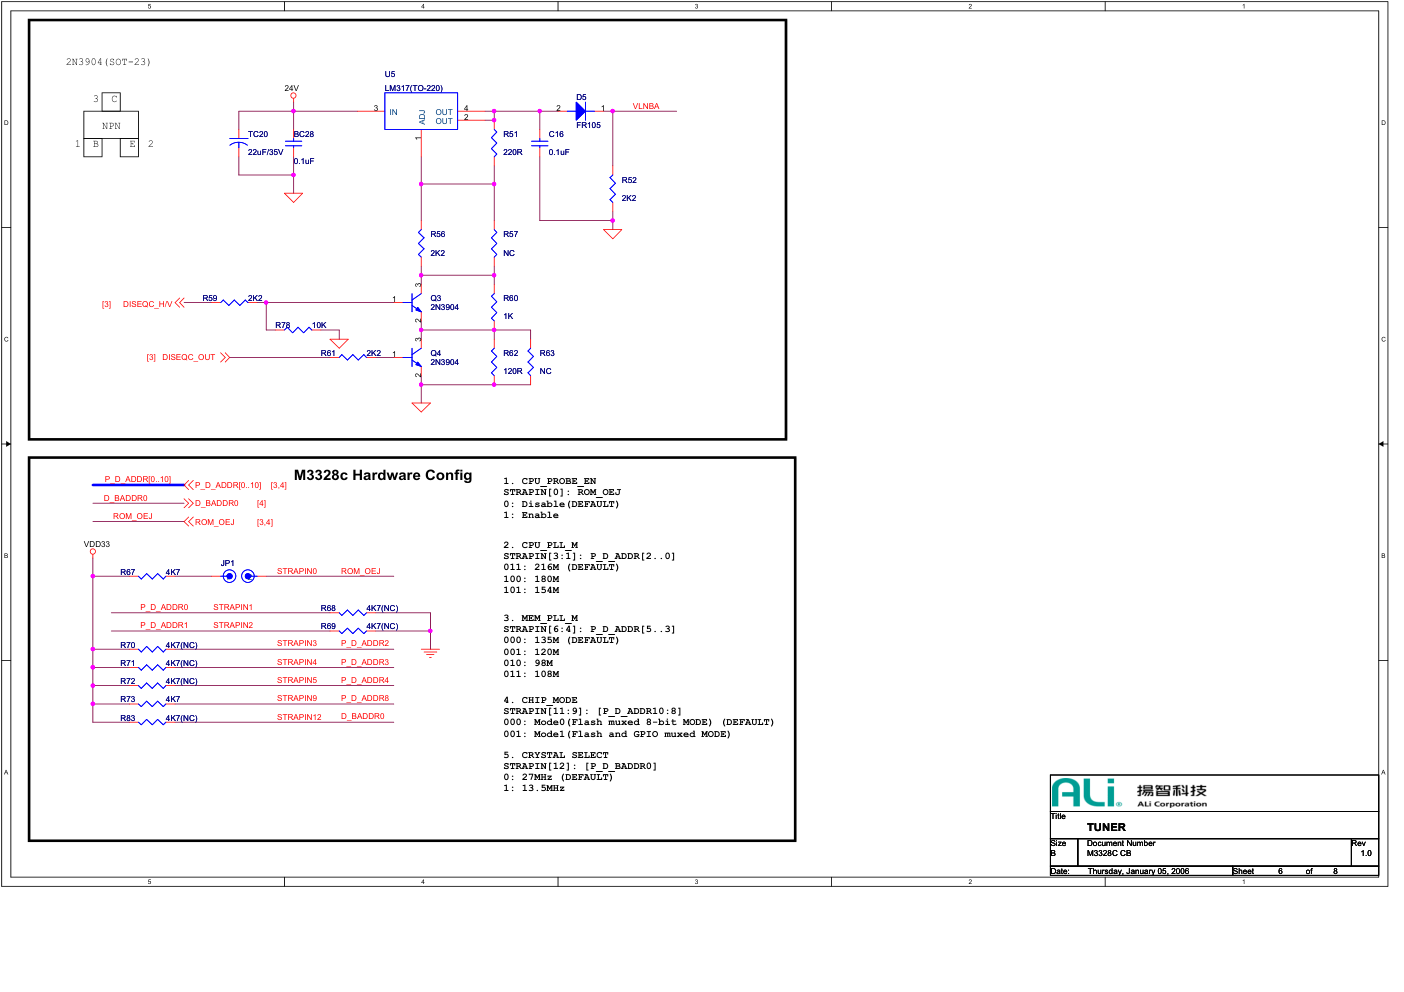Click the Q3 2N3904 transistor symbol
Viewport: 1404px width, 992px height.
tap(417, 302)
